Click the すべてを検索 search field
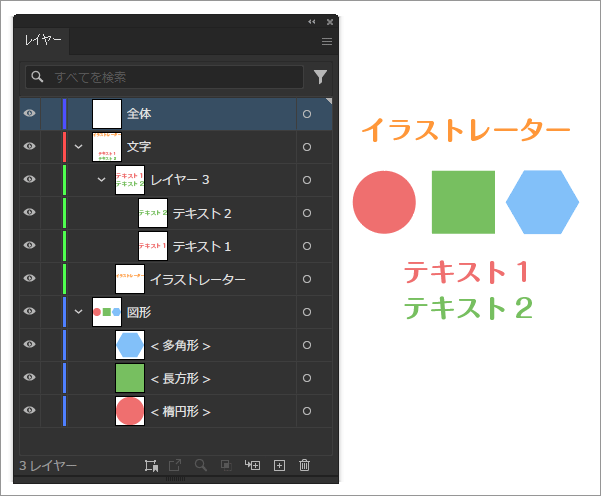This screenshot has height=496, width=601. pyautogui.click(x=164, y=77)
